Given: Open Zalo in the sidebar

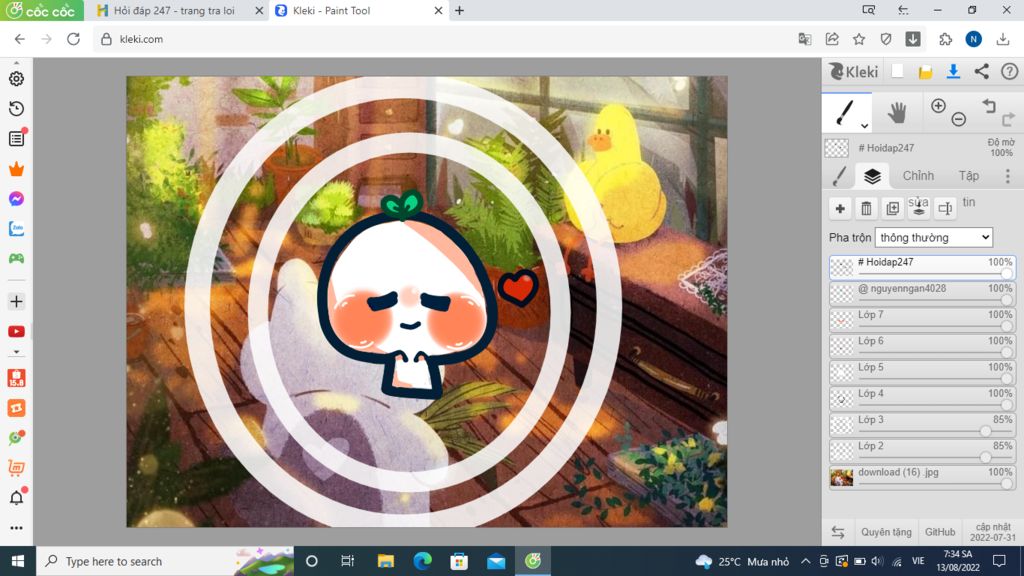Looking at the screenshot, I should point(16,229).
